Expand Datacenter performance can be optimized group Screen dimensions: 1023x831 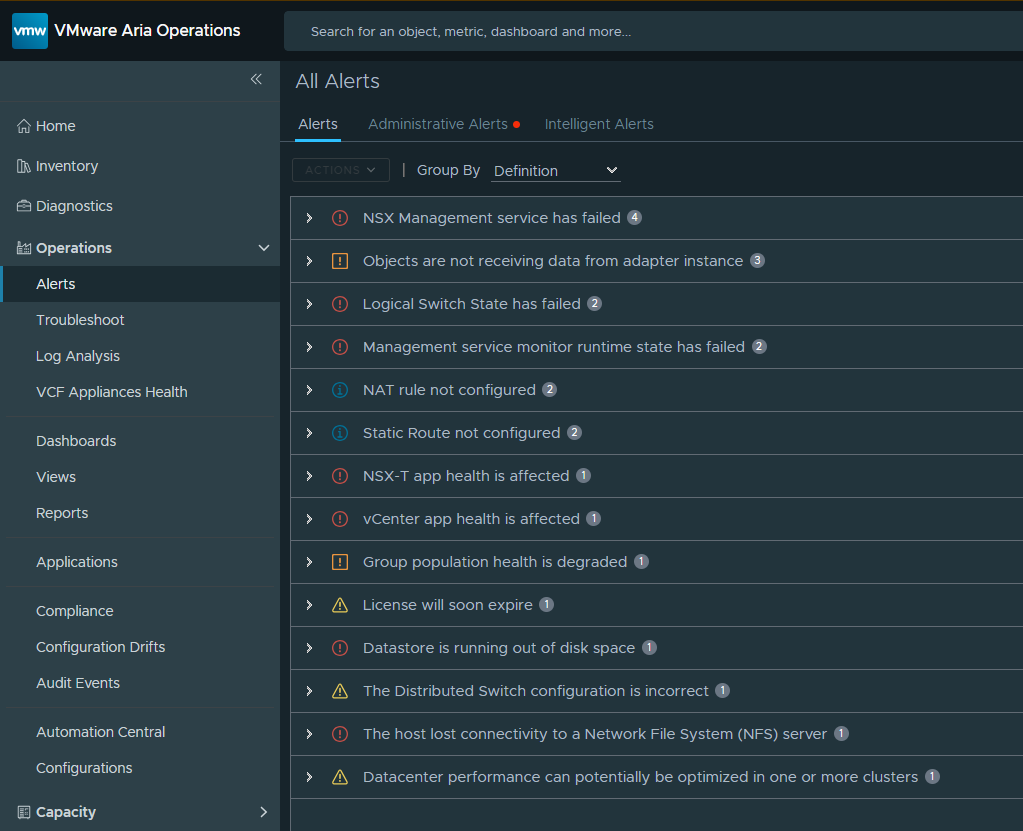(x=309, y=778)
